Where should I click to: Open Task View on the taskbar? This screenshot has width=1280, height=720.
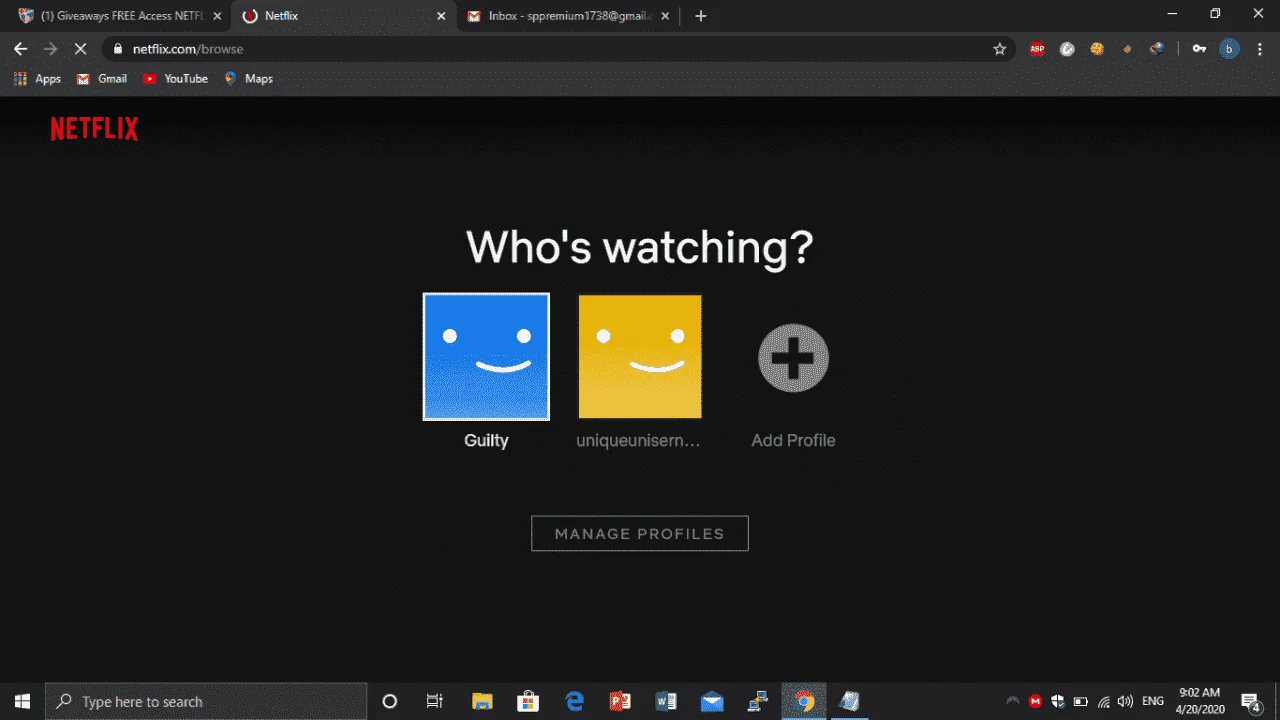[434, 701]
